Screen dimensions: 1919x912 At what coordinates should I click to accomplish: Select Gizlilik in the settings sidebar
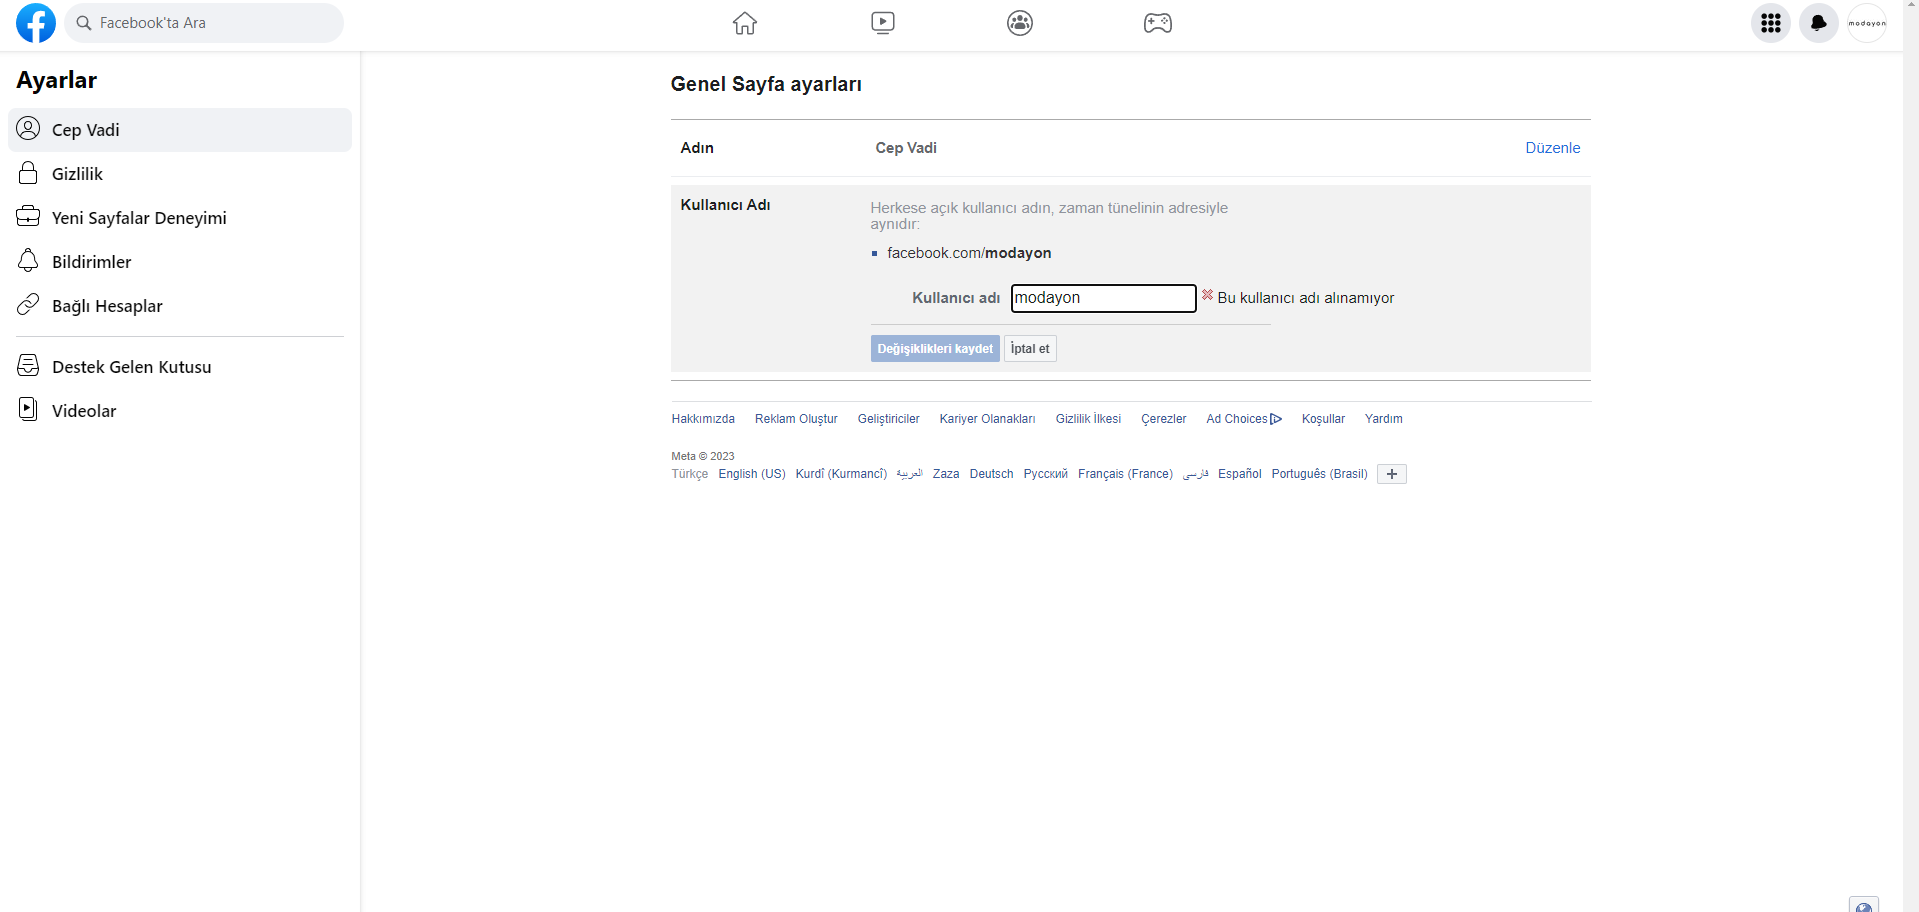point(77,173)
